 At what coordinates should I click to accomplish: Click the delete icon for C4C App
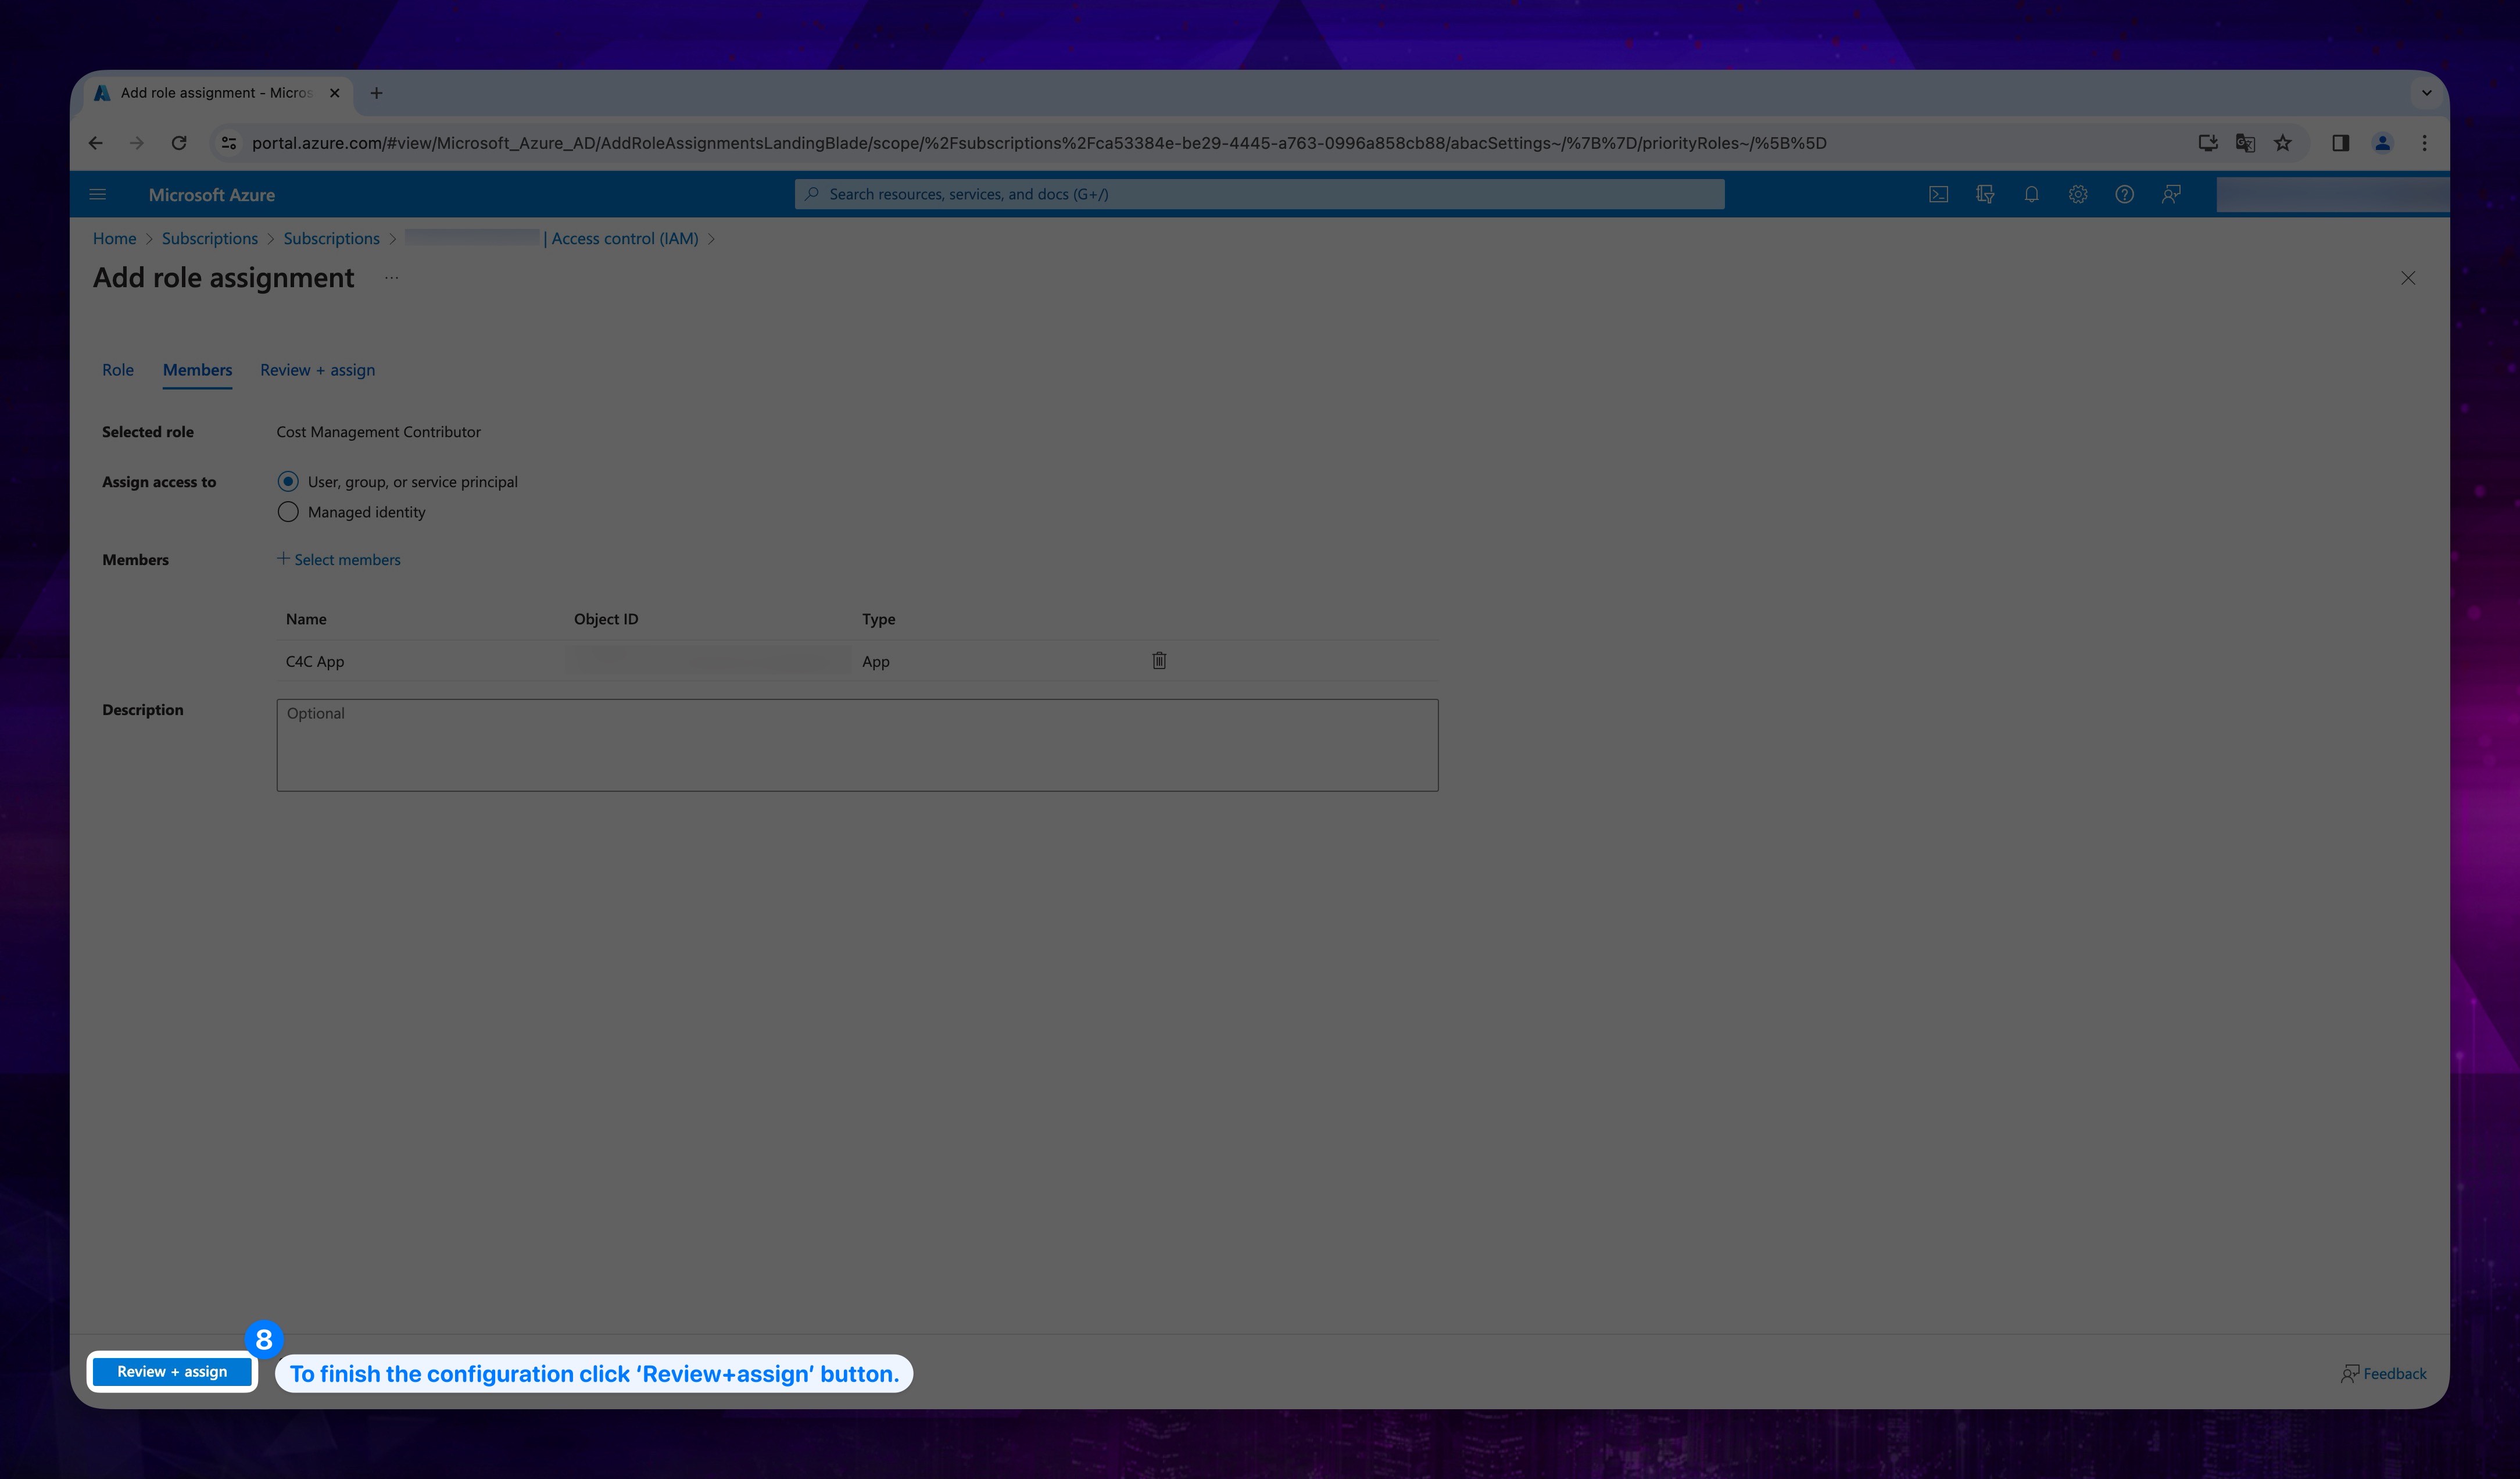coord(1159,660)
